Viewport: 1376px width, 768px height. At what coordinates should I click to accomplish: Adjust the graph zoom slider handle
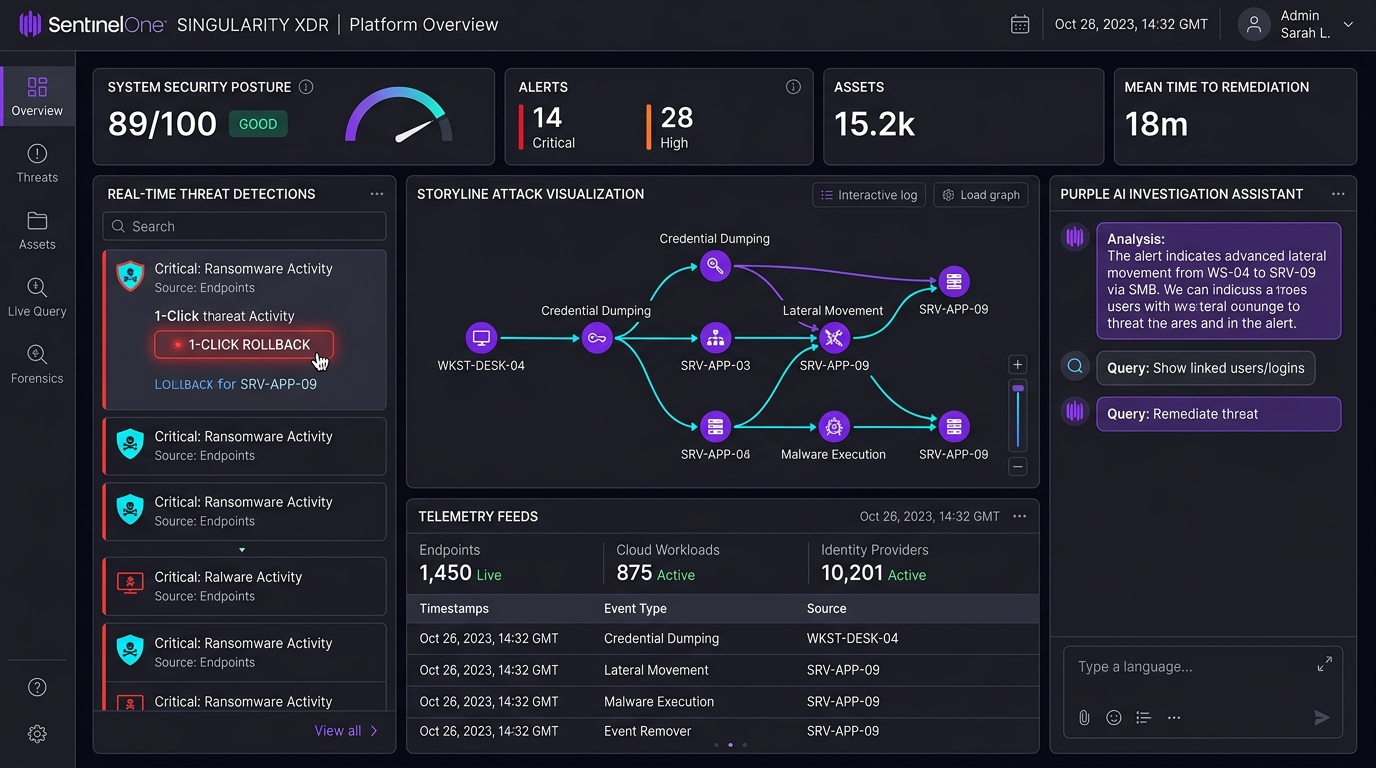[1018, 388]
